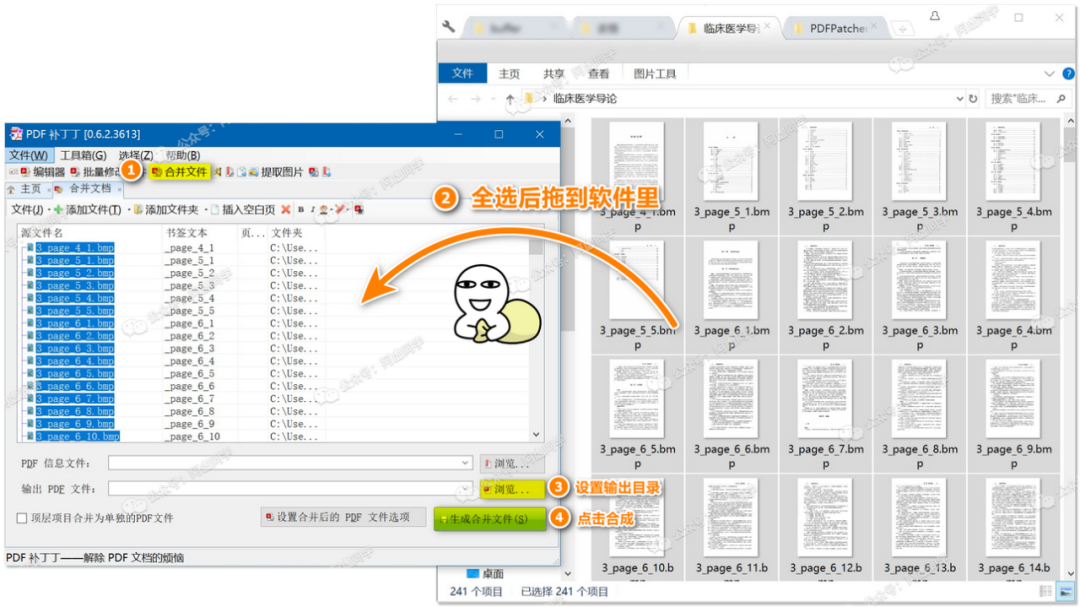Viewport: 1080px width, 607px height.
Task: Click bookmark text _page_5_3 cell
Action: (189, 285)
